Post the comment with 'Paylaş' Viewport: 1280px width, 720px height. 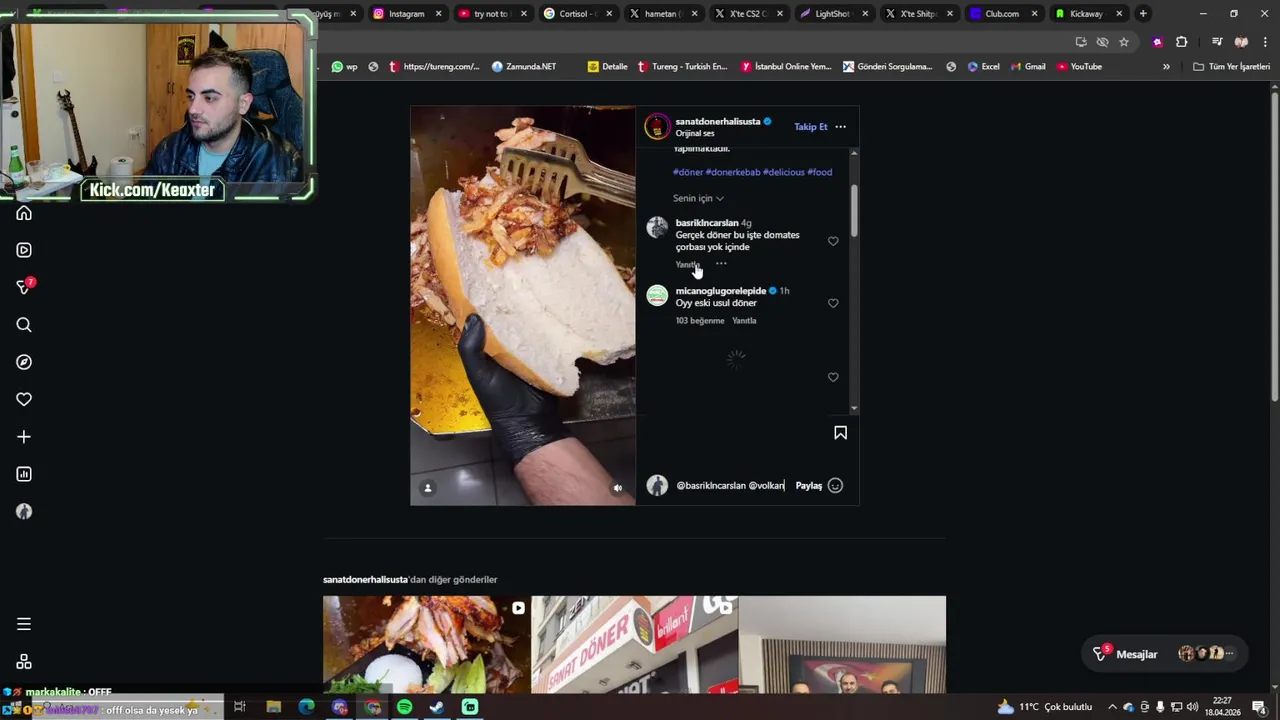pyautogui.click(x=809, y=486)
